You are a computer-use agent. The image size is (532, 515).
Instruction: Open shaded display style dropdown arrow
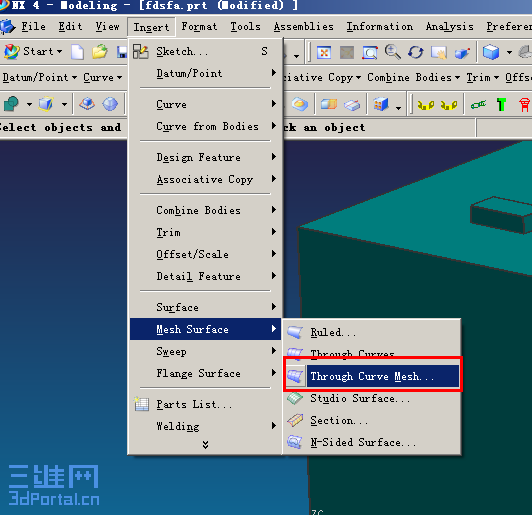pos(509,53)
